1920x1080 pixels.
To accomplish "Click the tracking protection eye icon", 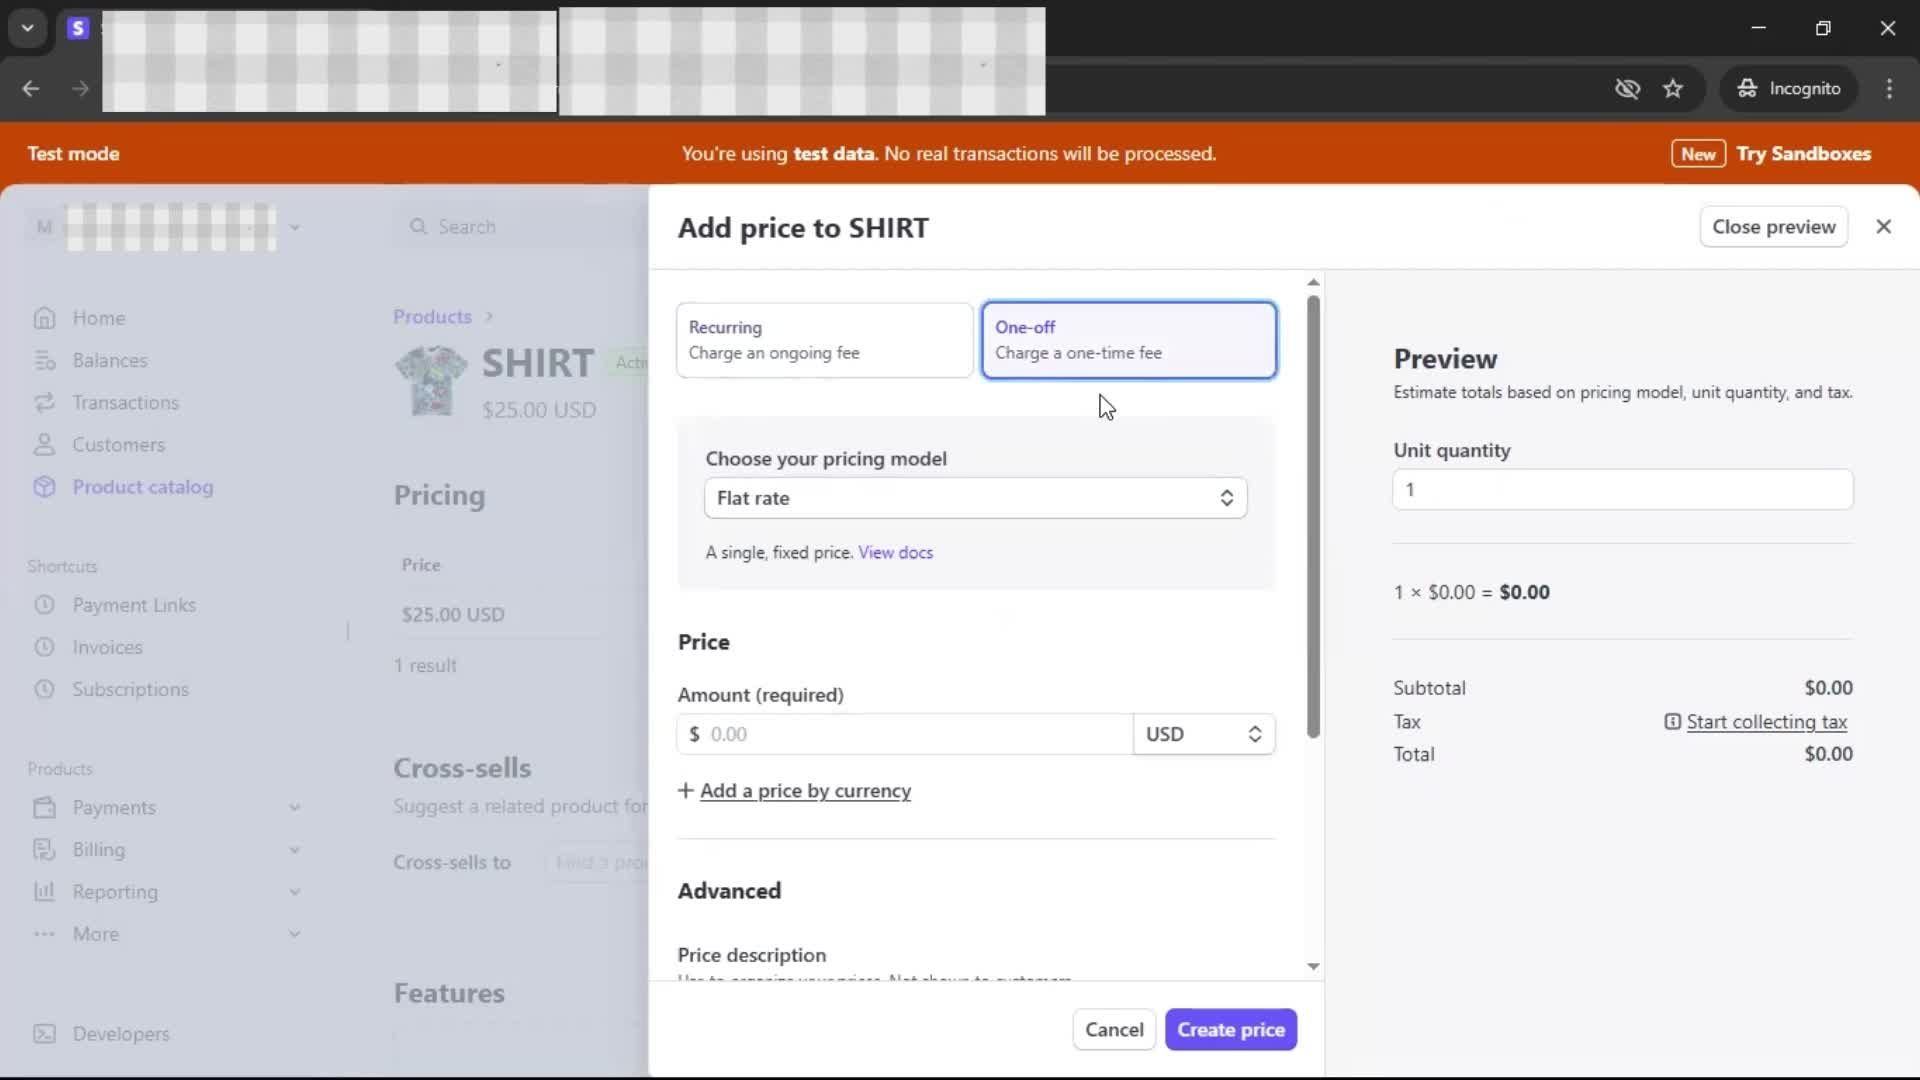I will click(1627, 89).
